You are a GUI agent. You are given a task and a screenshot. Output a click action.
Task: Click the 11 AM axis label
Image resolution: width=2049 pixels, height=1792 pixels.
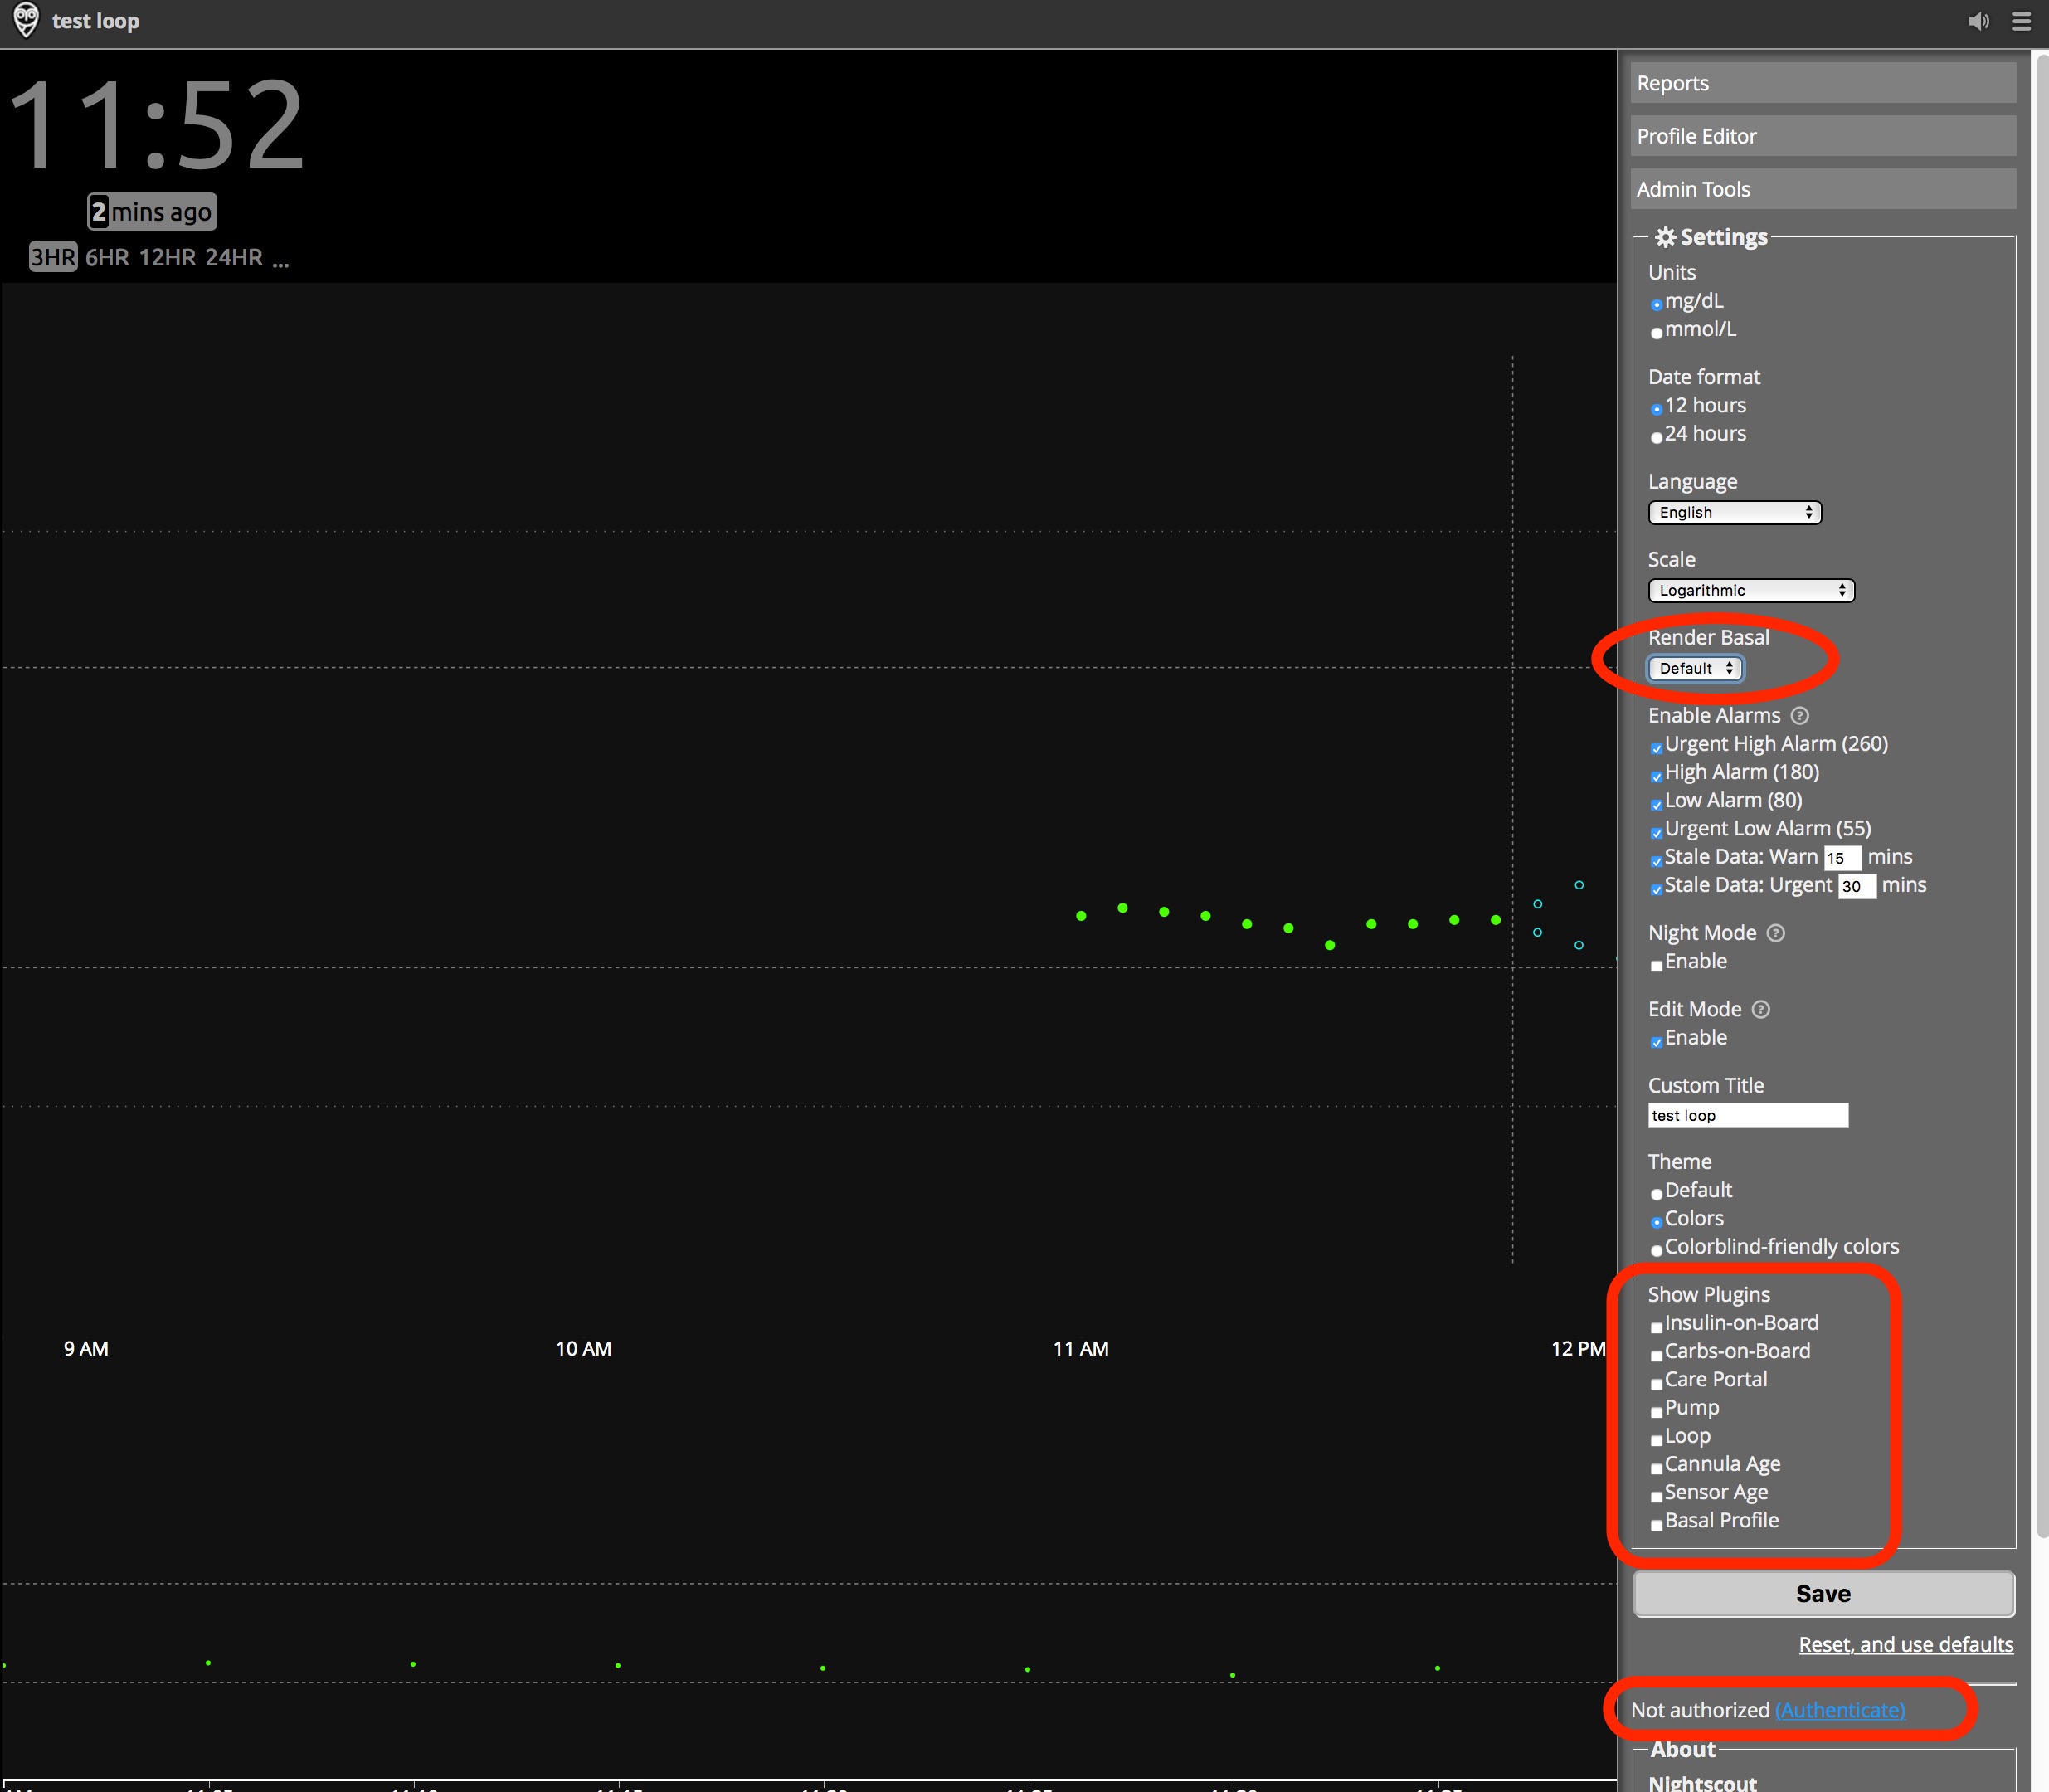pyautogui.click(x=1080, y=1348)
